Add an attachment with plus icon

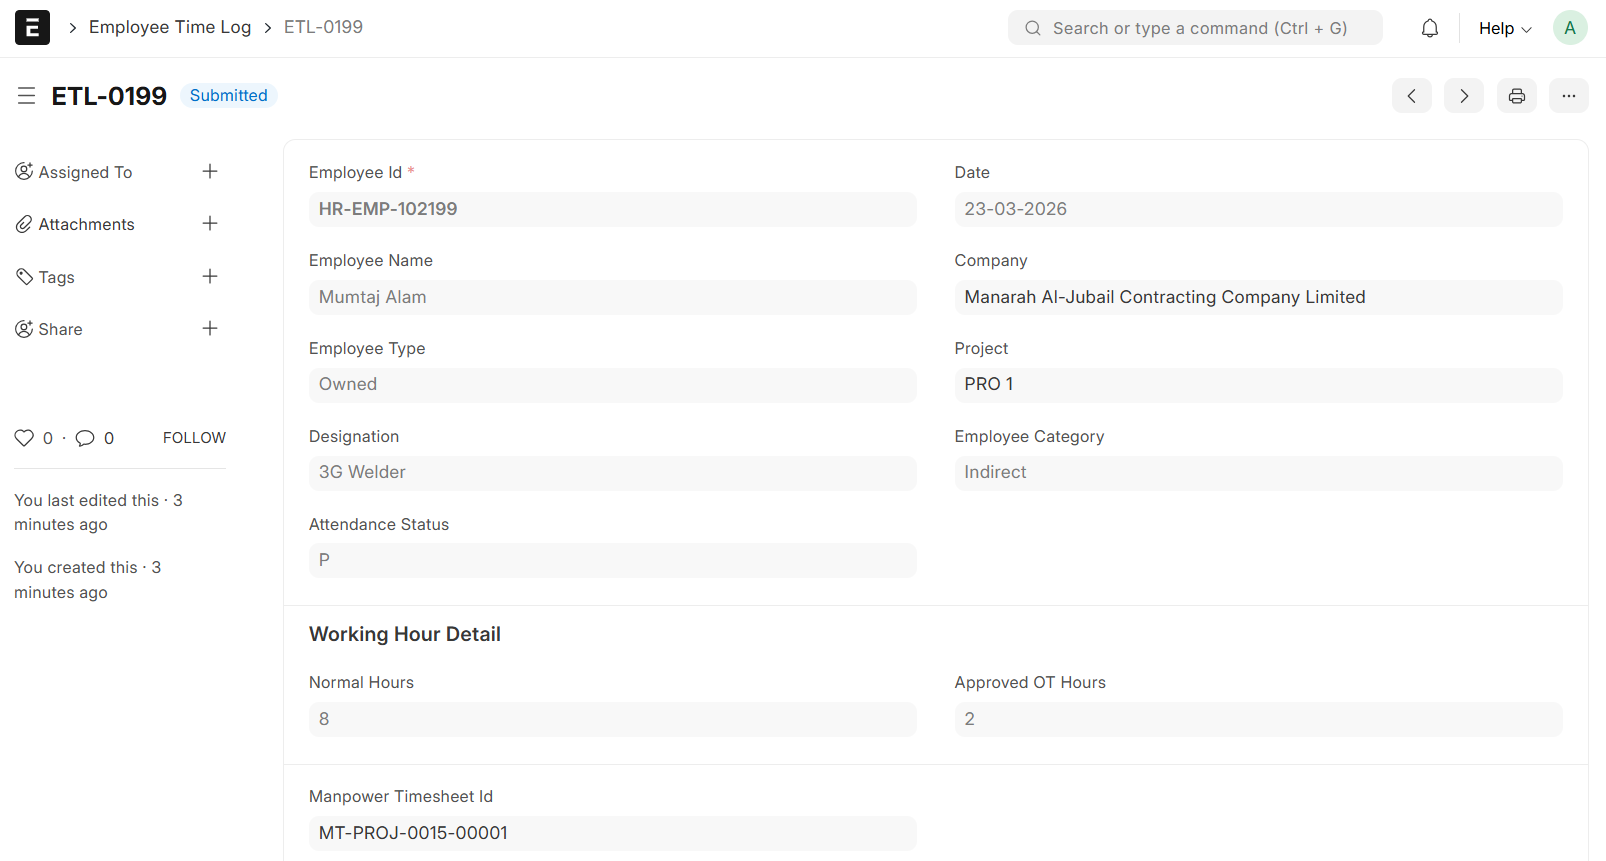(210, 224)
